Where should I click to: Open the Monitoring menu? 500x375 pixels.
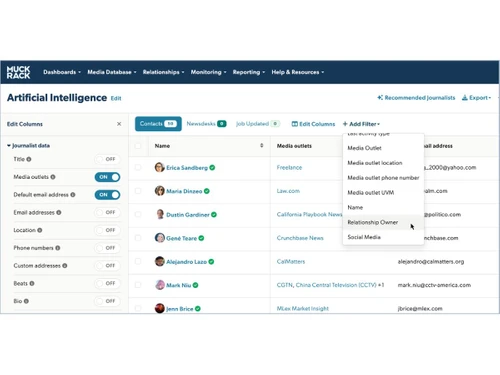(208, 72)
